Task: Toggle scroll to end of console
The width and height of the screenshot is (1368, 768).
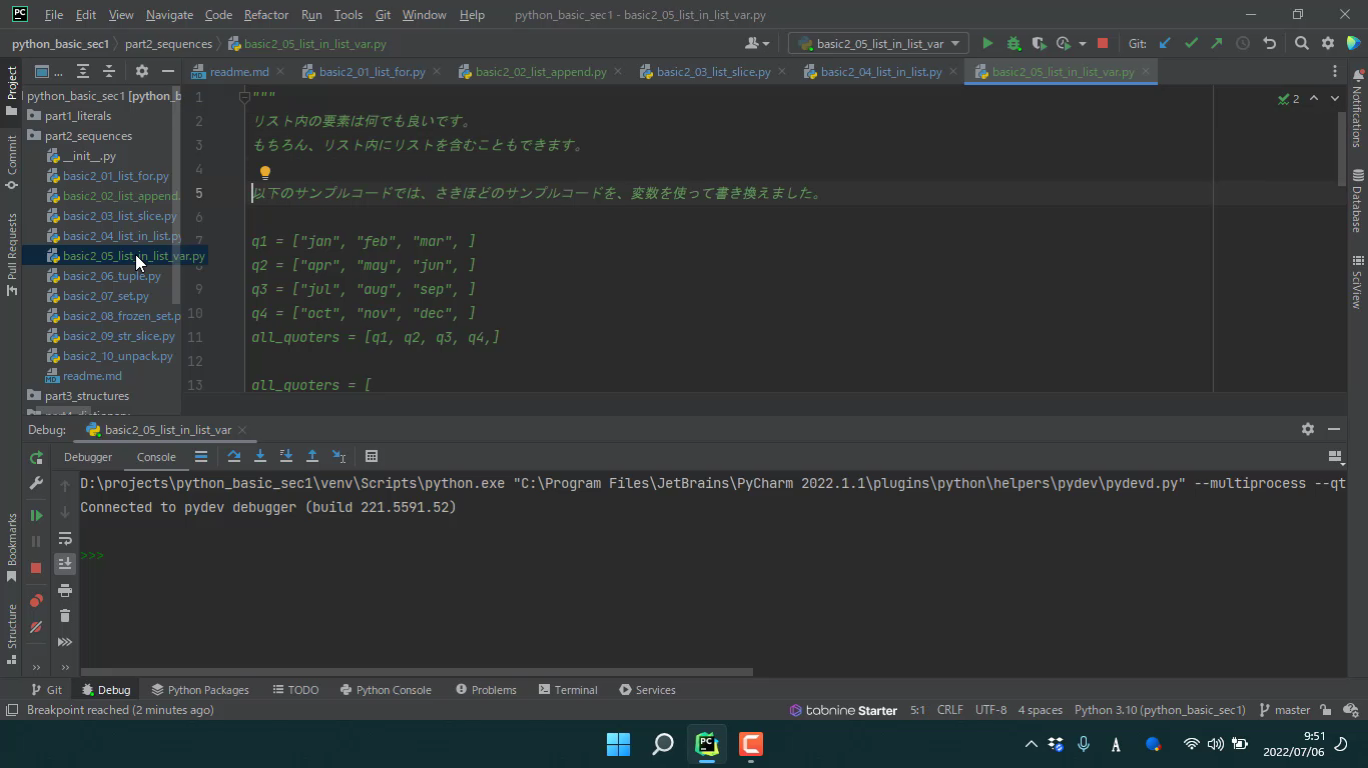Action: tap(65, 564)
